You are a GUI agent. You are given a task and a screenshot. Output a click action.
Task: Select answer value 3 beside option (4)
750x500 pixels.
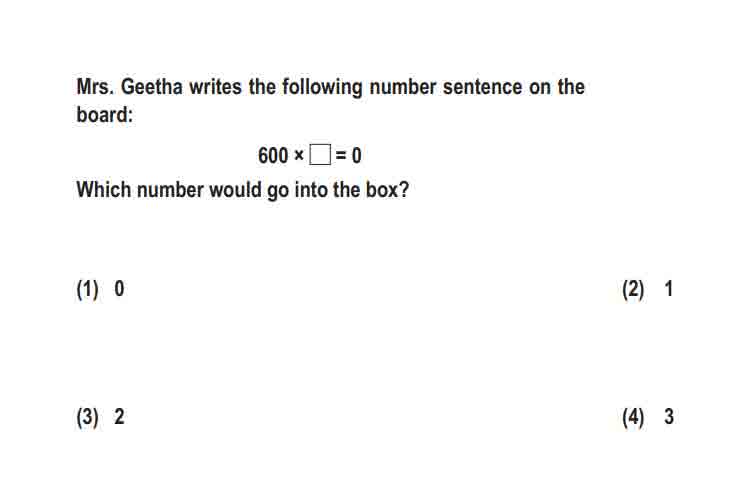click(669, 416)
